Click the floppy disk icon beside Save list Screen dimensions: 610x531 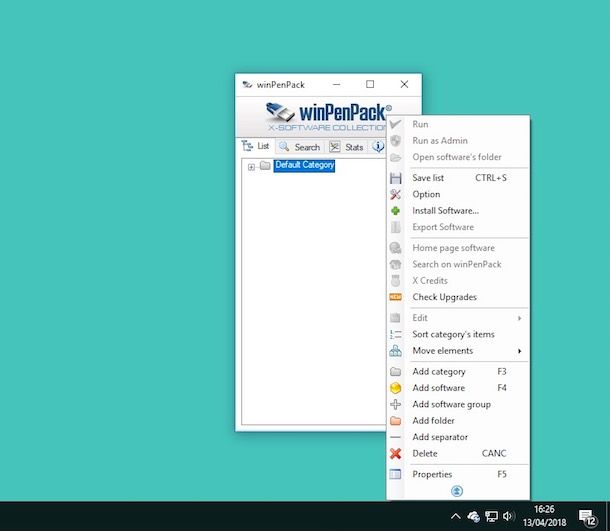[395, 178]
